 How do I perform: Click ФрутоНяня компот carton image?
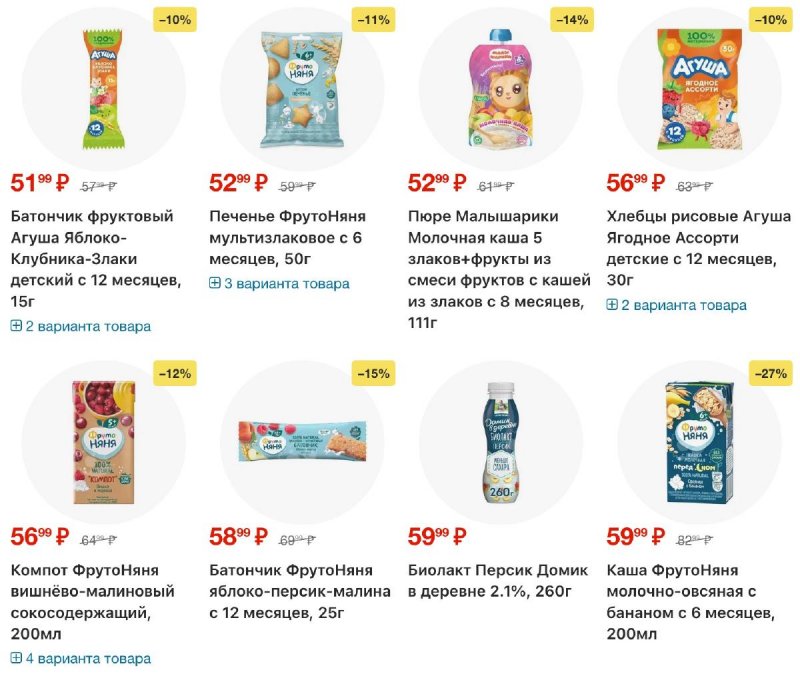point(102,440)
